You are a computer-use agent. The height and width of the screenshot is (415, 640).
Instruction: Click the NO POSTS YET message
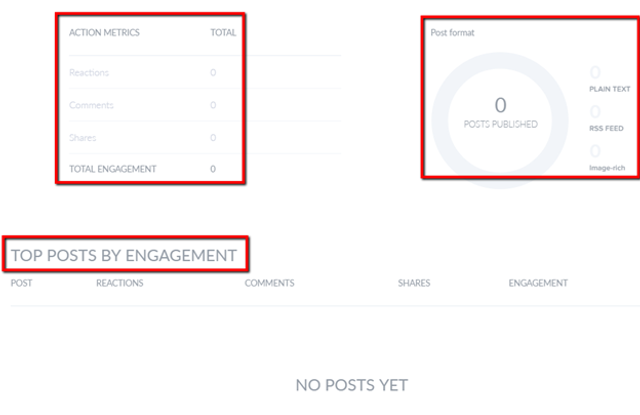point(351,385)
